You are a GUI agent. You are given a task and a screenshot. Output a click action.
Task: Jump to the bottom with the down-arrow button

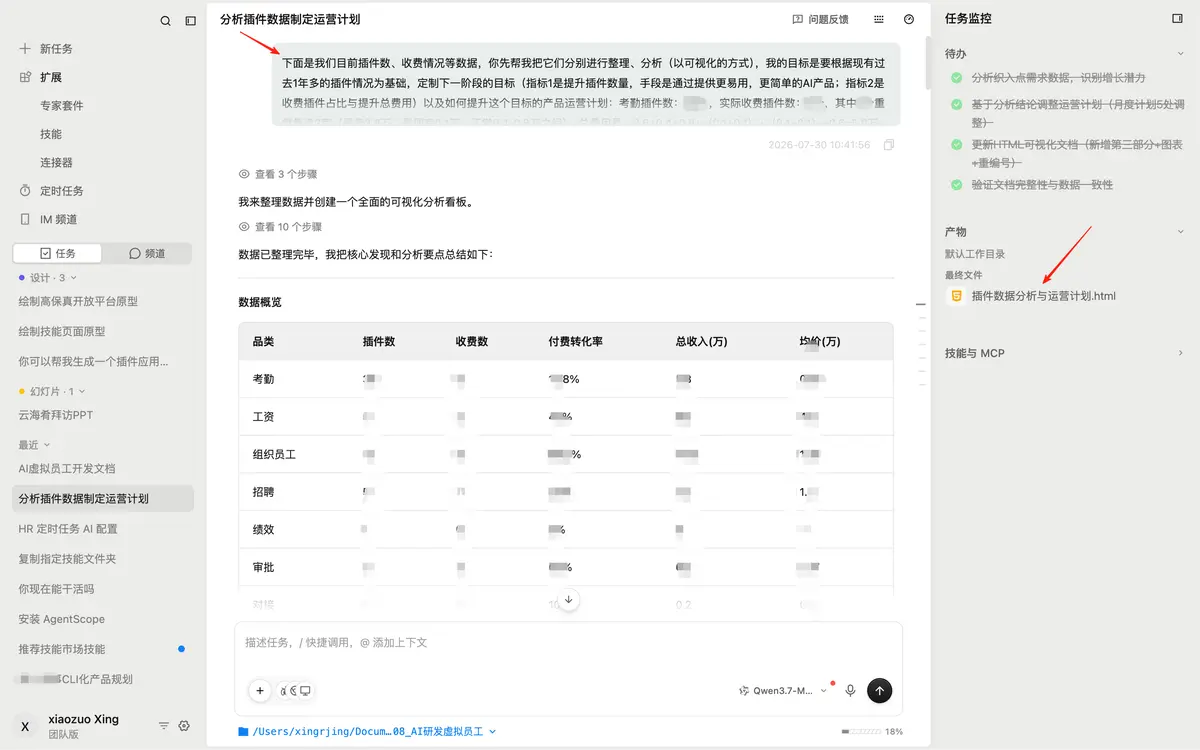569,600
